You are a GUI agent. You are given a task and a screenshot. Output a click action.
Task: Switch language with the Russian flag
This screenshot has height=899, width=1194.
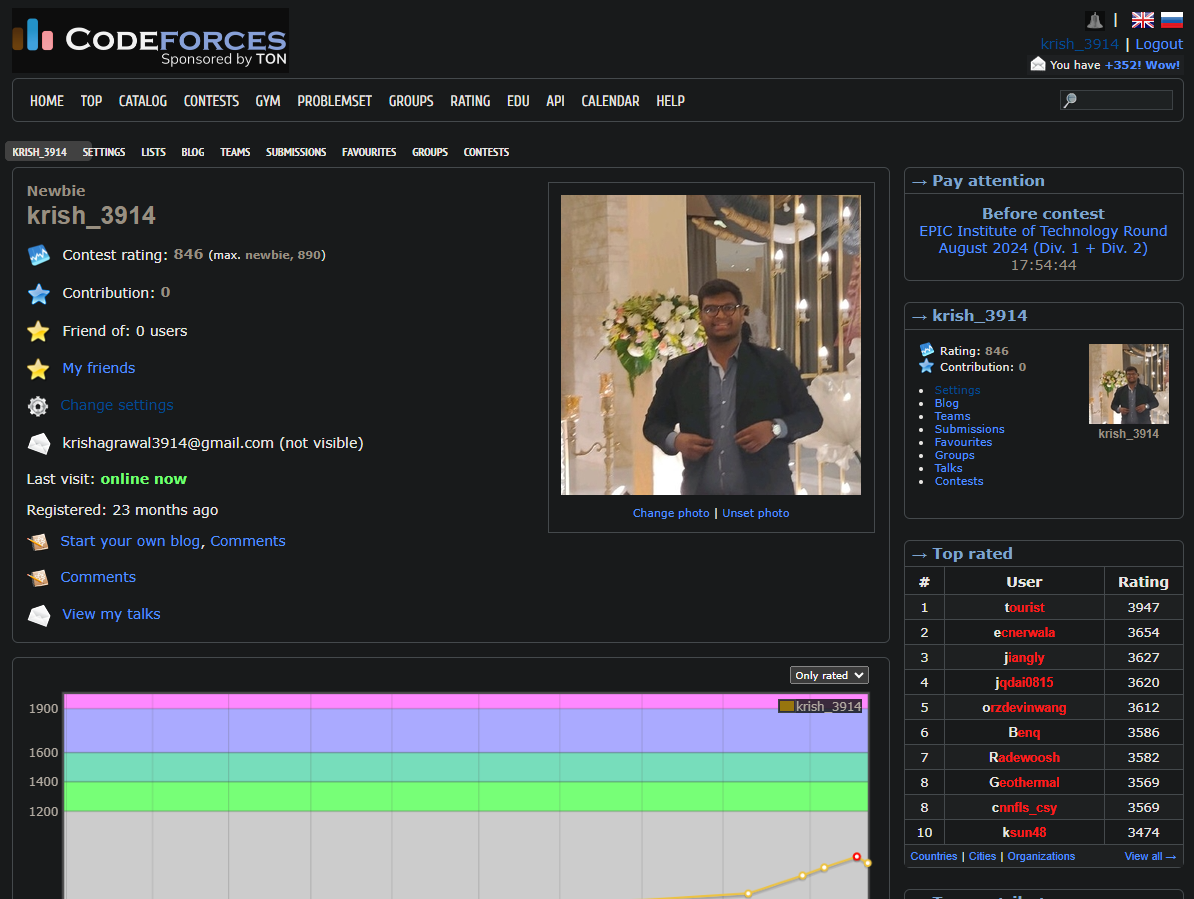click(1171, 20)
